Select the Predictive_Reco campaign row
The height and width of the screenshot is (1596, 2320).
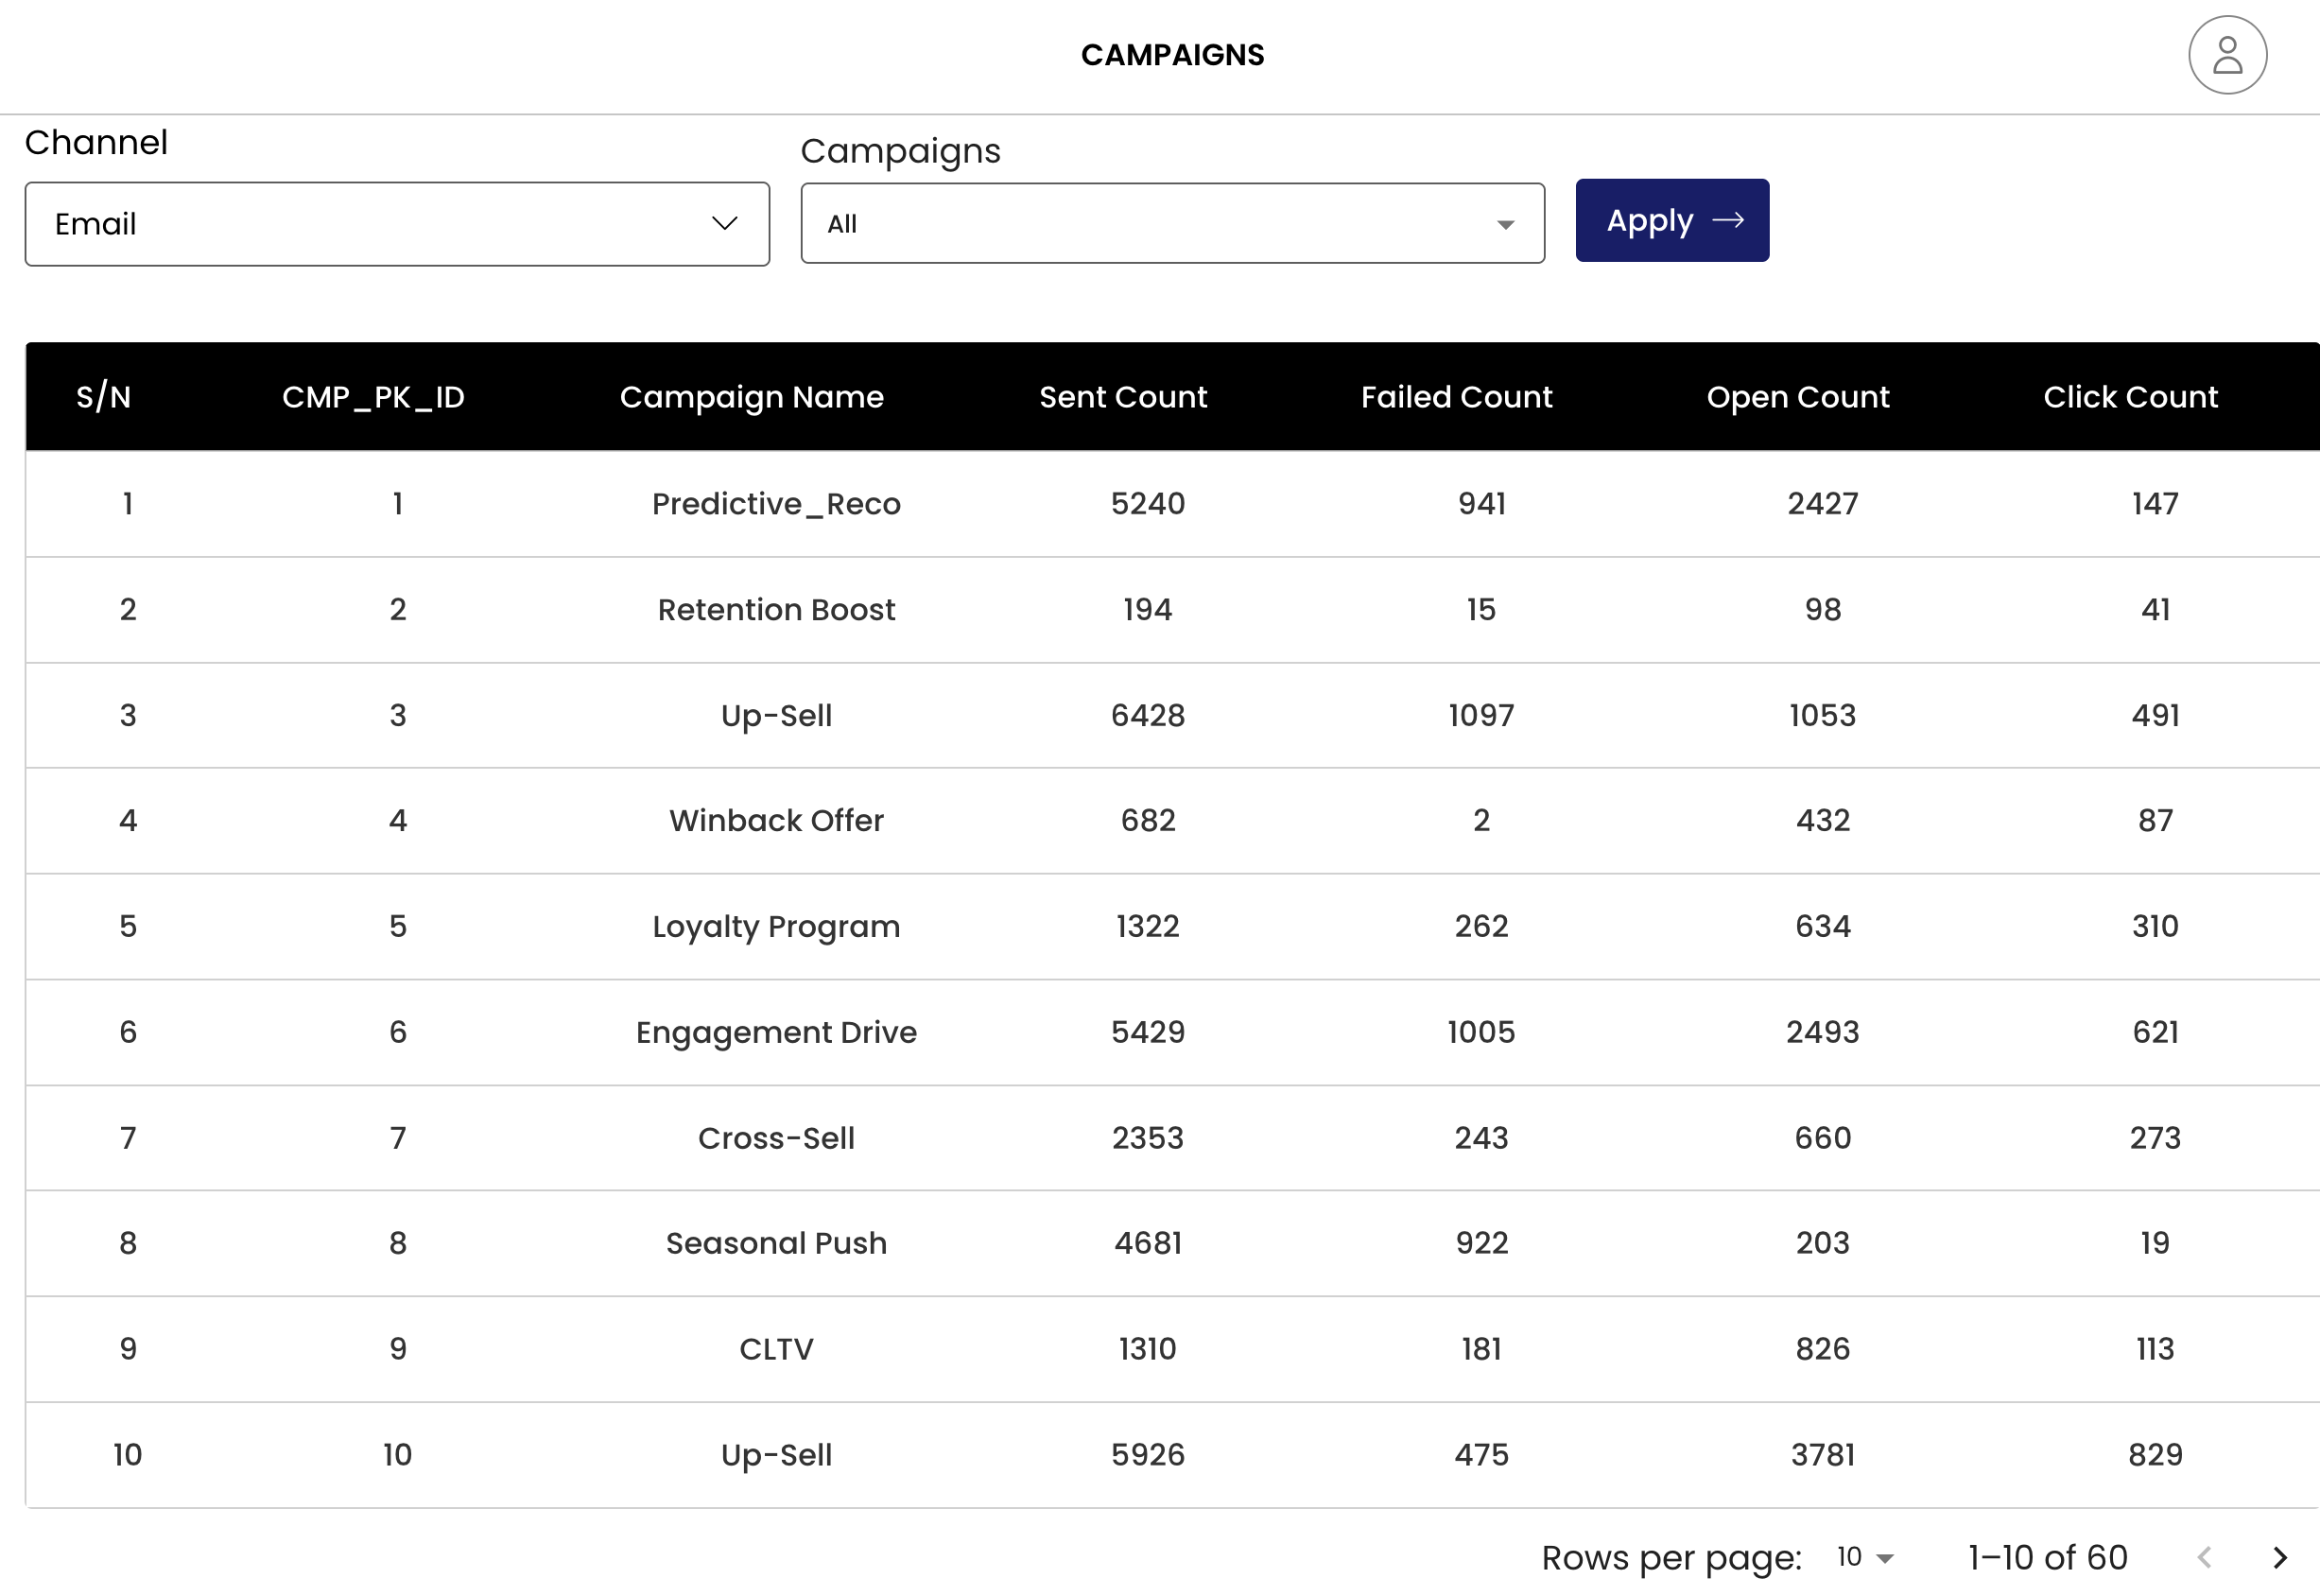pyautogui.click(x=776, y=504)
